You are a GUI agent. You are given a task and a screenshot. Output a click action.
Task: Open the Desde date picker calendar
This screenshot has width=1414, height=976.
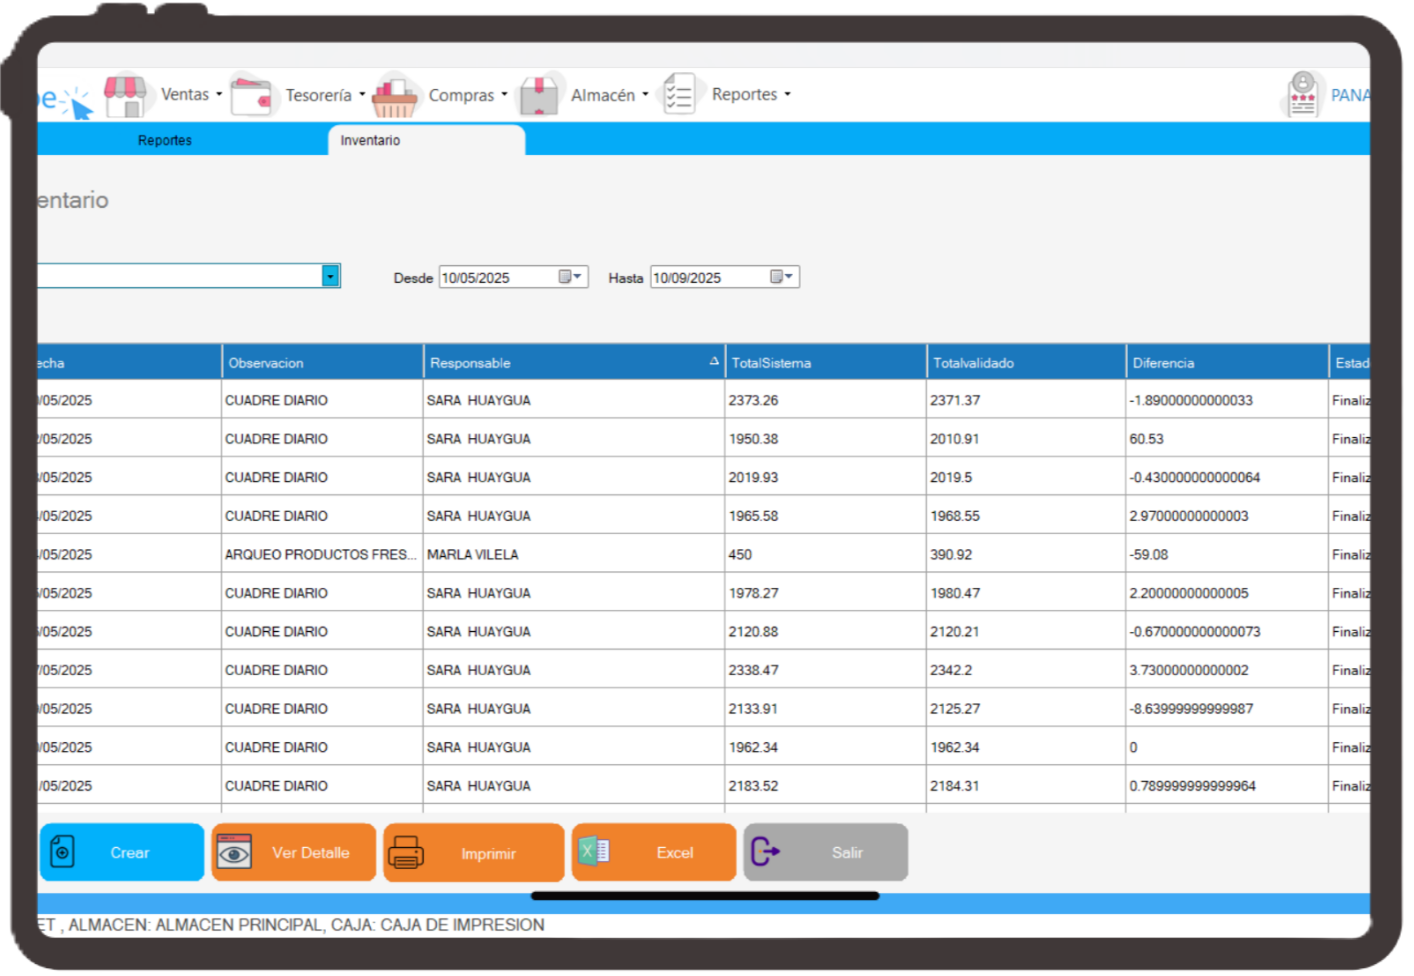569,277
